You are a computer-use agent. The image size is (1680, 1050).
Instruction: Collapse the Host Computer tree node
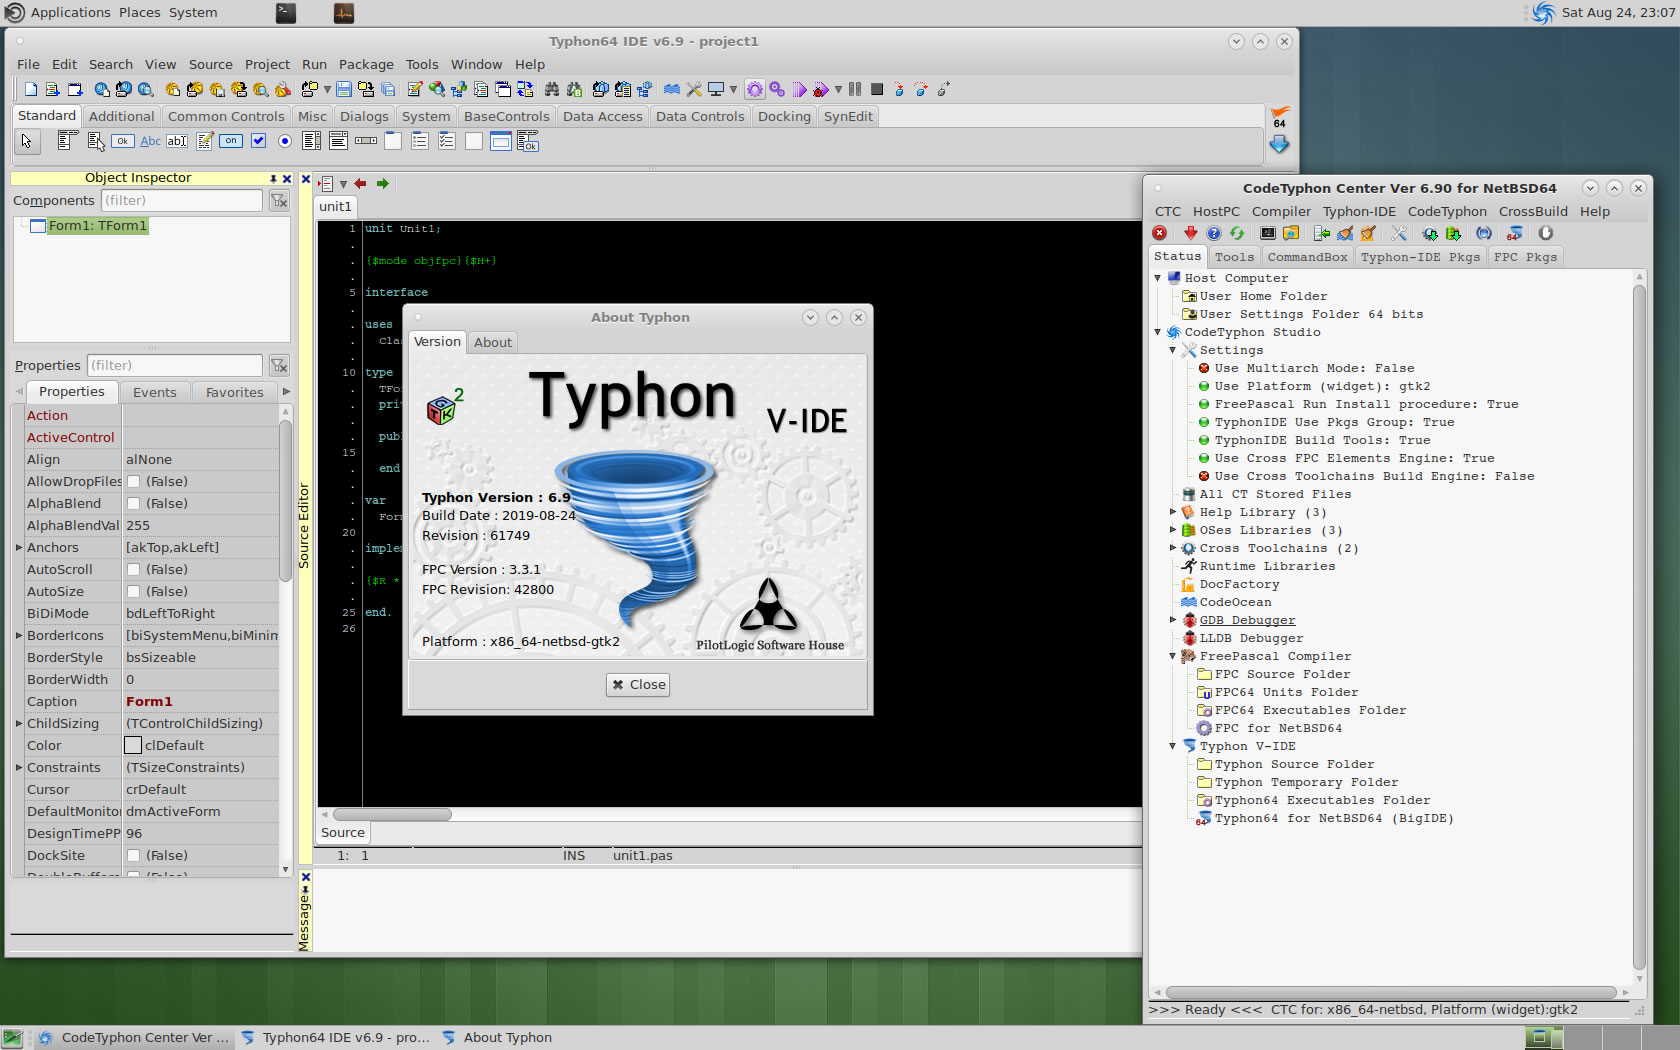pyautogui.click(x=1158, y=278)
